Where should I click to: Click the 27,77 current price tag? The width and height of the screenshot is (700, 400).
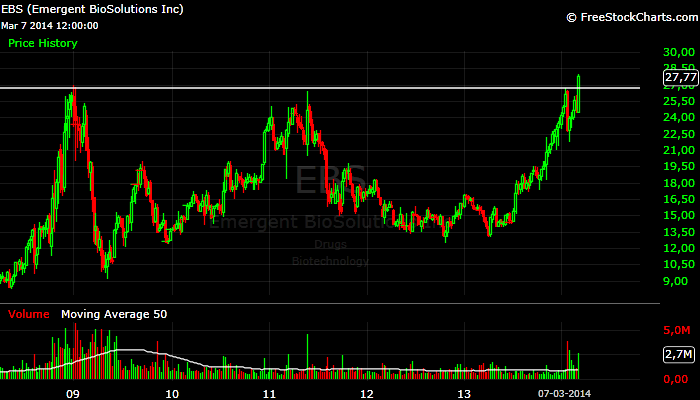680,77
